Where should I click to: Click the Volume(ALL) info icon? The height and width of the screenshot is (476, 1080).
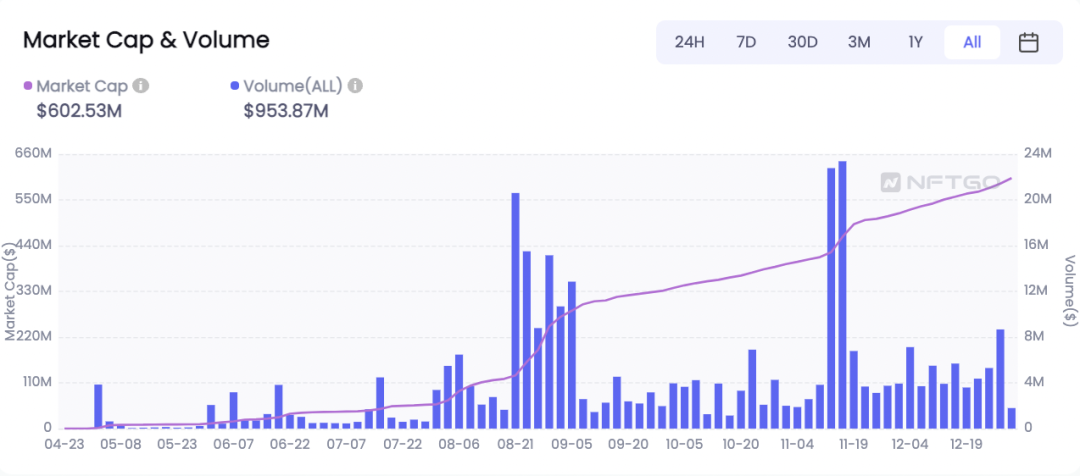(x=355, y=86)
